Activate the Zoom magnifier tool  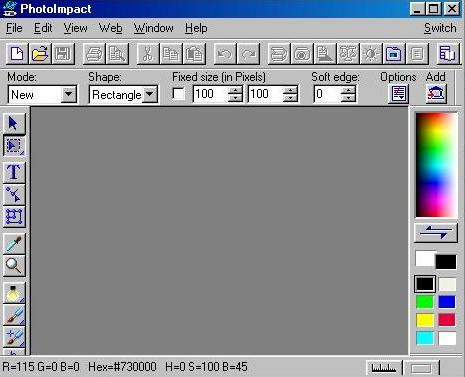point(14,266)
